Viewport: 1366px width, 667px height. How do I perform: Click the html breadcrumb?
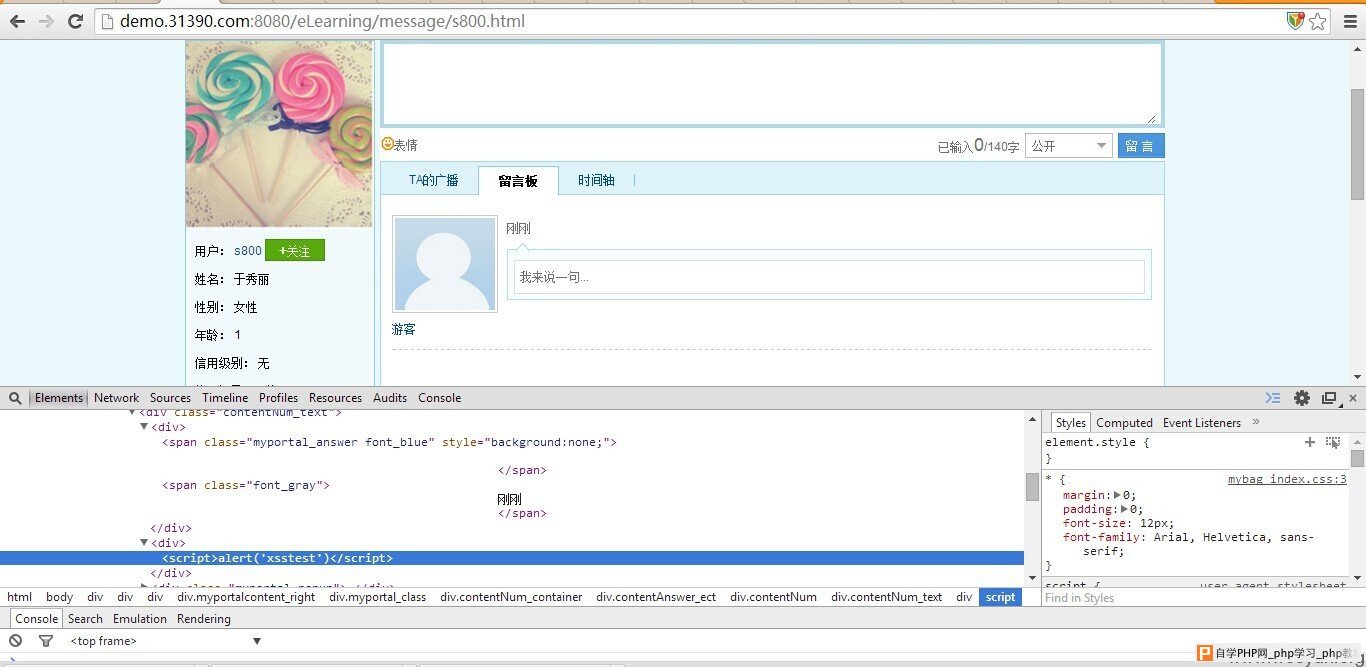(x=19, y=597)
